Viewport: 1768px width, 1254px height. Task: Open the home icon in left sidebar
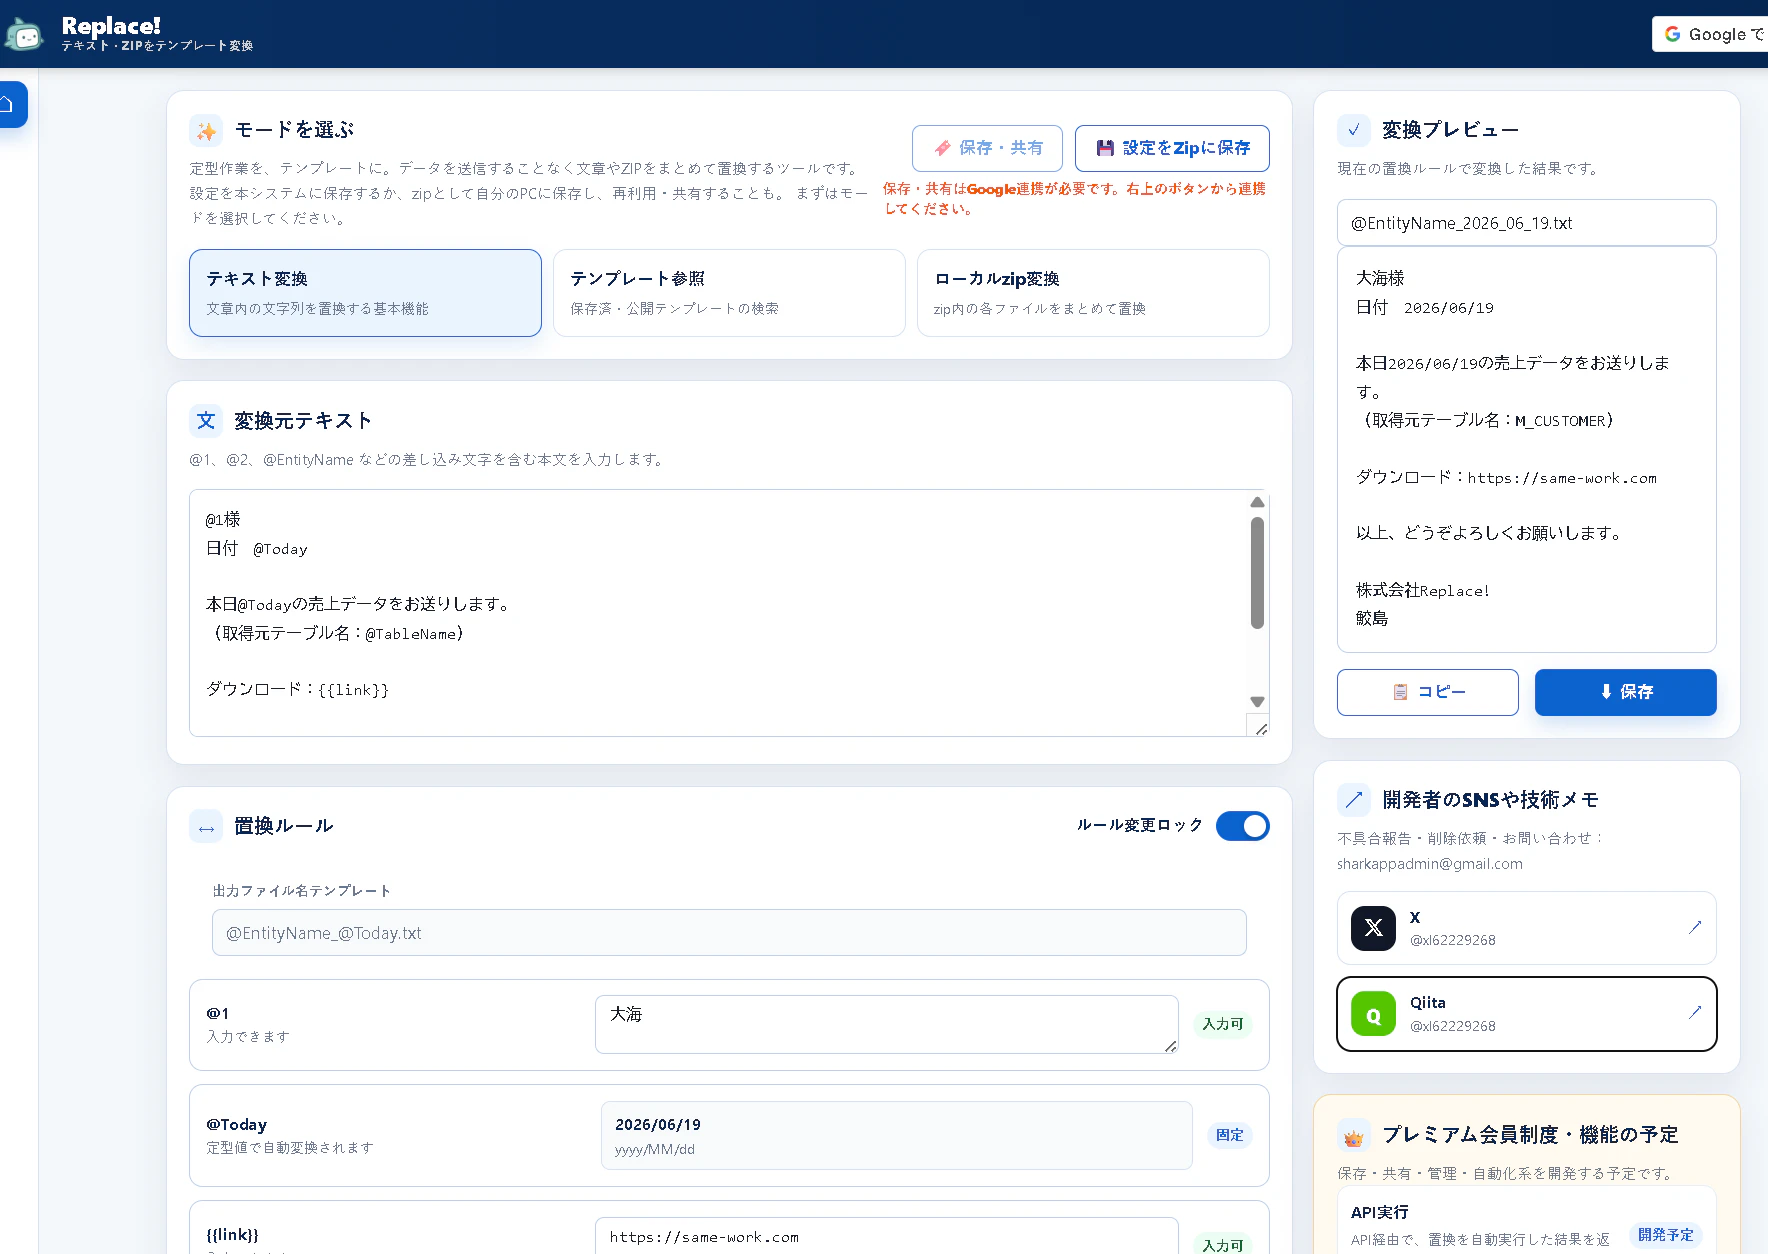(x=7, y=104)
